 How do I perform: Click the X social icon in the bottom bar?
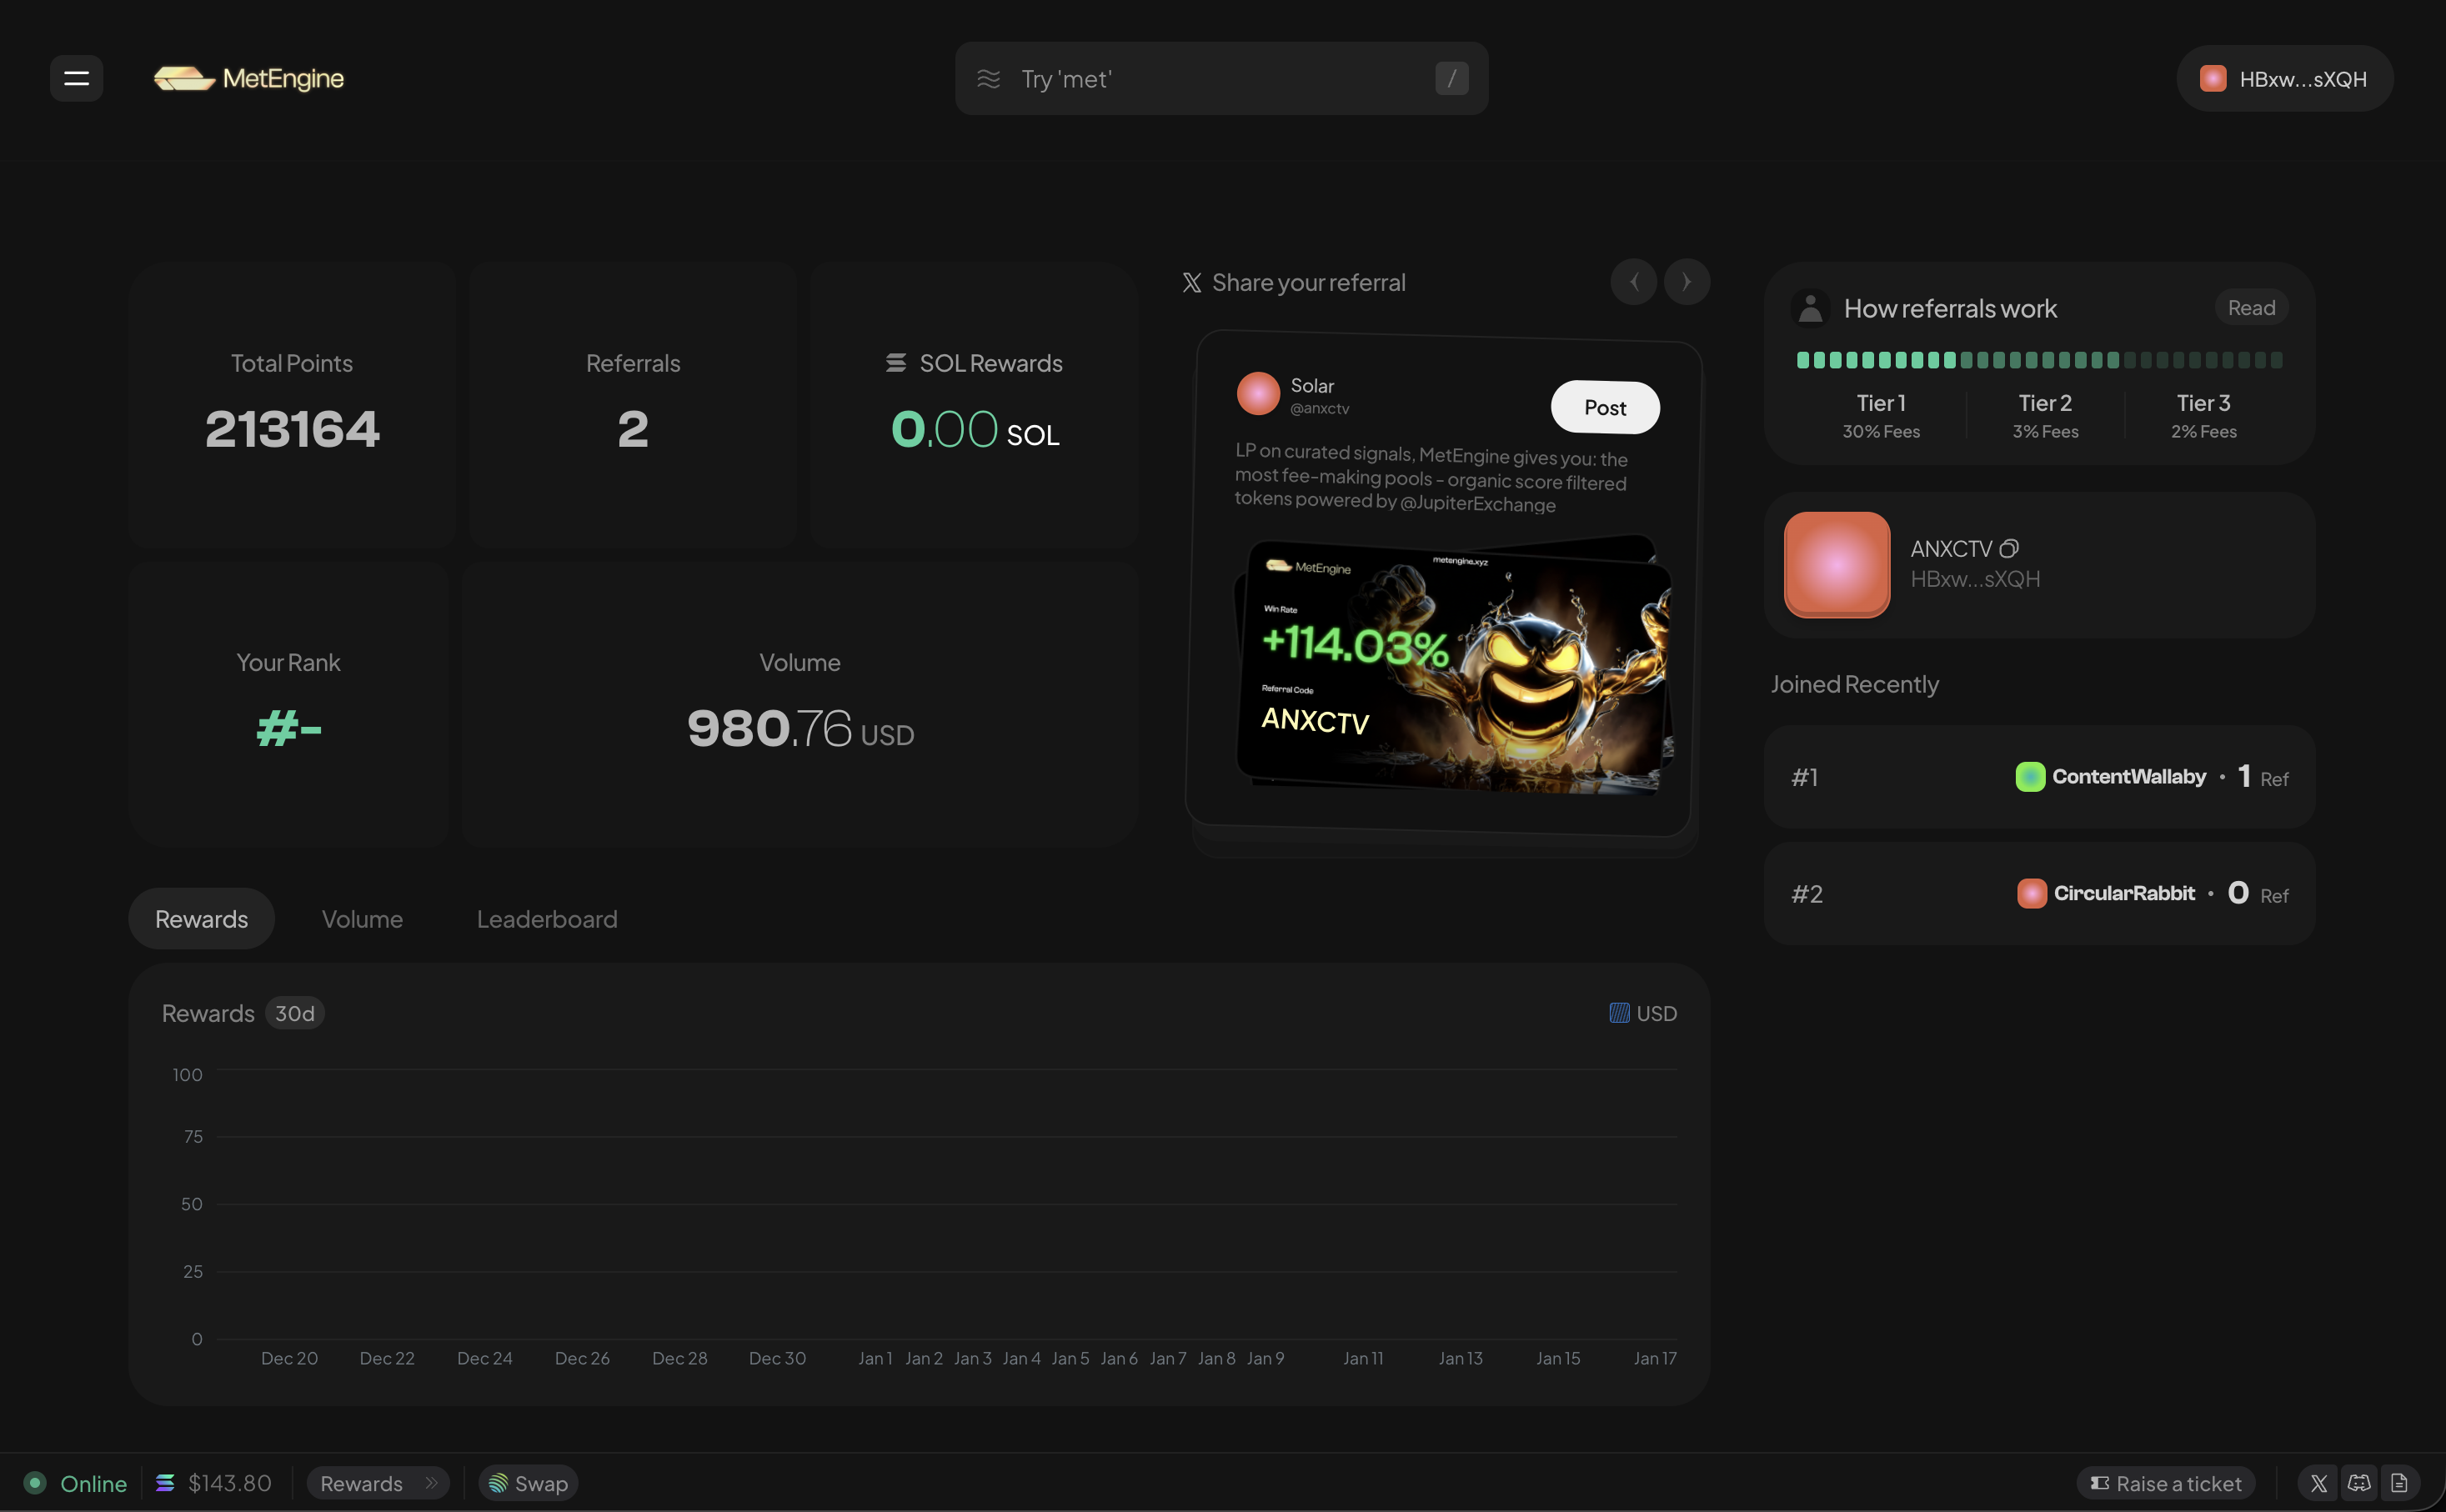click(2318, 1483)
